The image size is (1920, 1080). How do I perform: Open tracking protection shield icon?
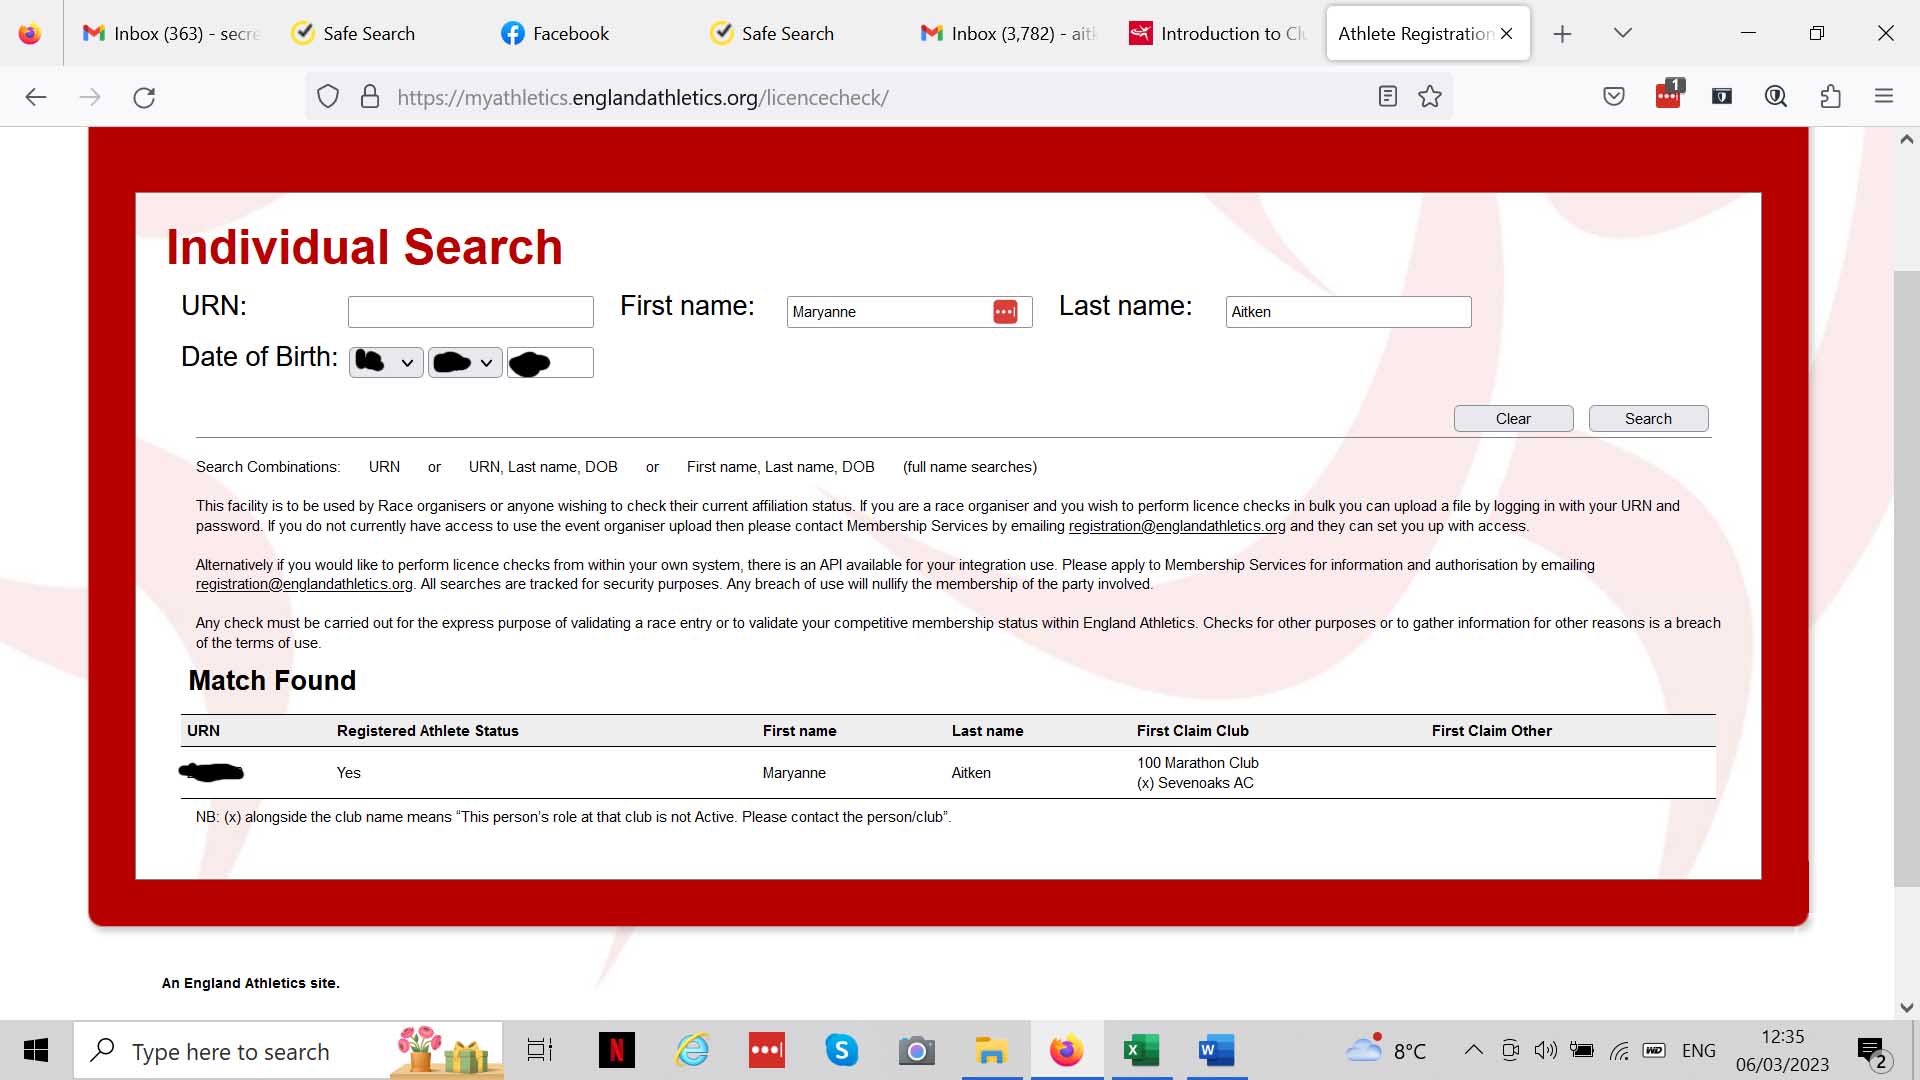pyautogui.click(x=328, y=97)
